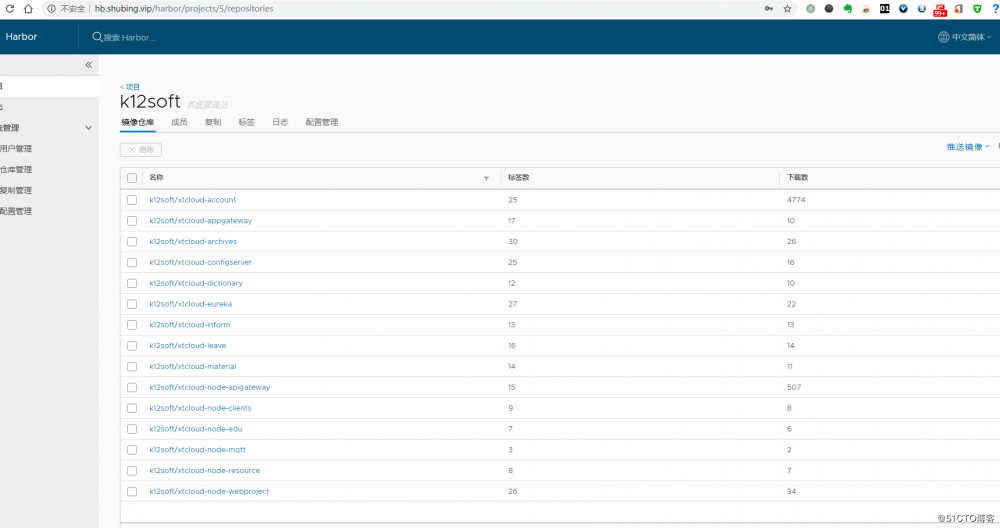The height and width of the screenshot is (528, 1000).
Task: Open the k12soft/xtcloud-node-clients repository link
Action: point(200,408)
